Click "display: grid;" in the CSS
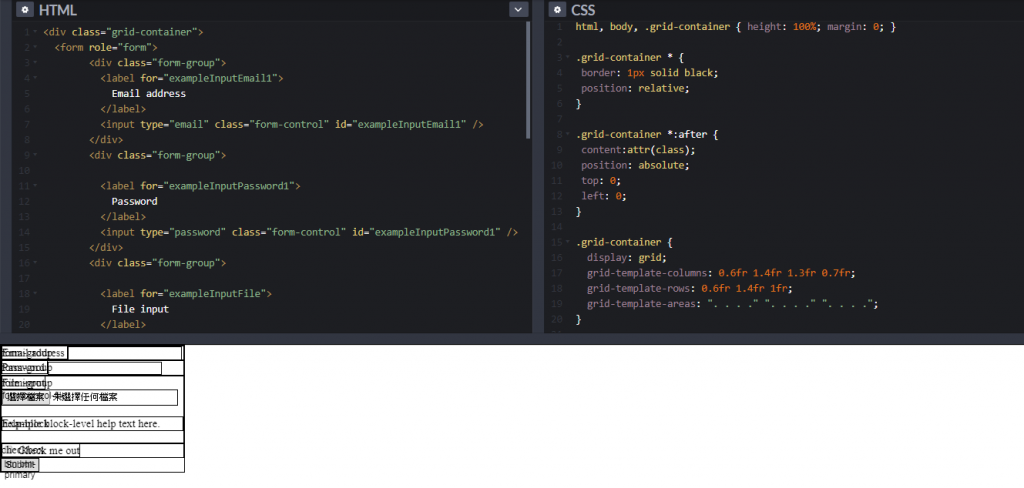The image size is (1024, 488). pyautogui.click(x=626, y=257)
